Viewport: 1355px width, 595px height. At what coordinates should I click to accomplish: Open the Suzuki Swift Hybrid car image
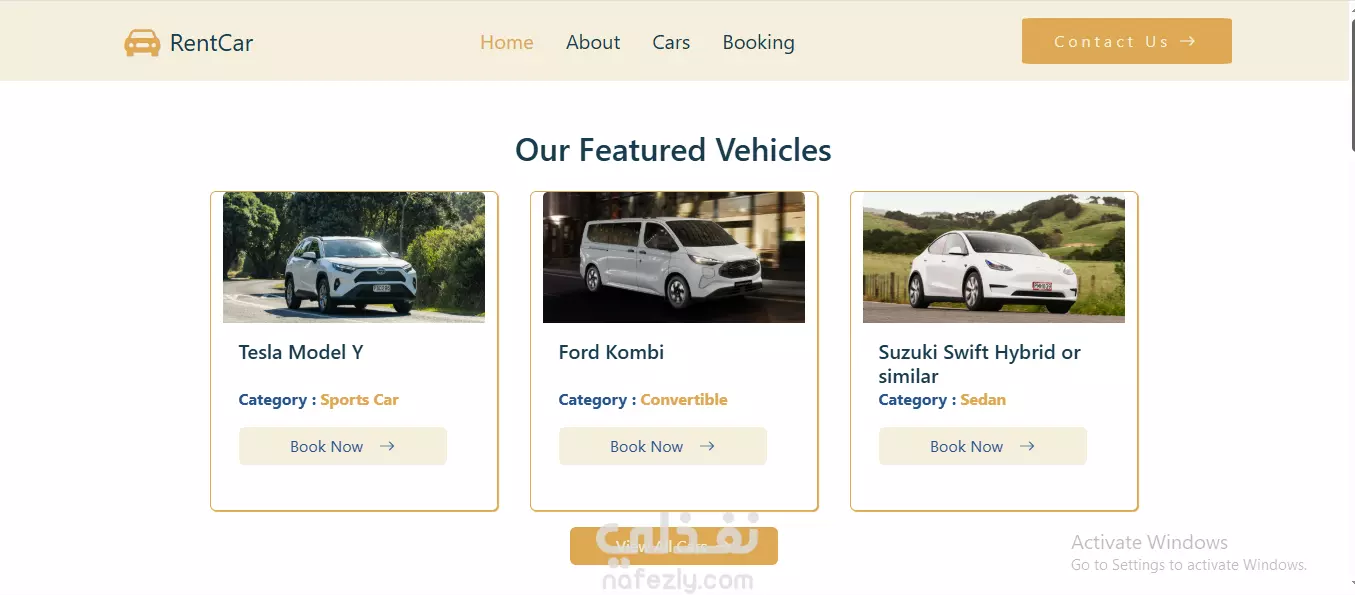(x=994, y=257)
